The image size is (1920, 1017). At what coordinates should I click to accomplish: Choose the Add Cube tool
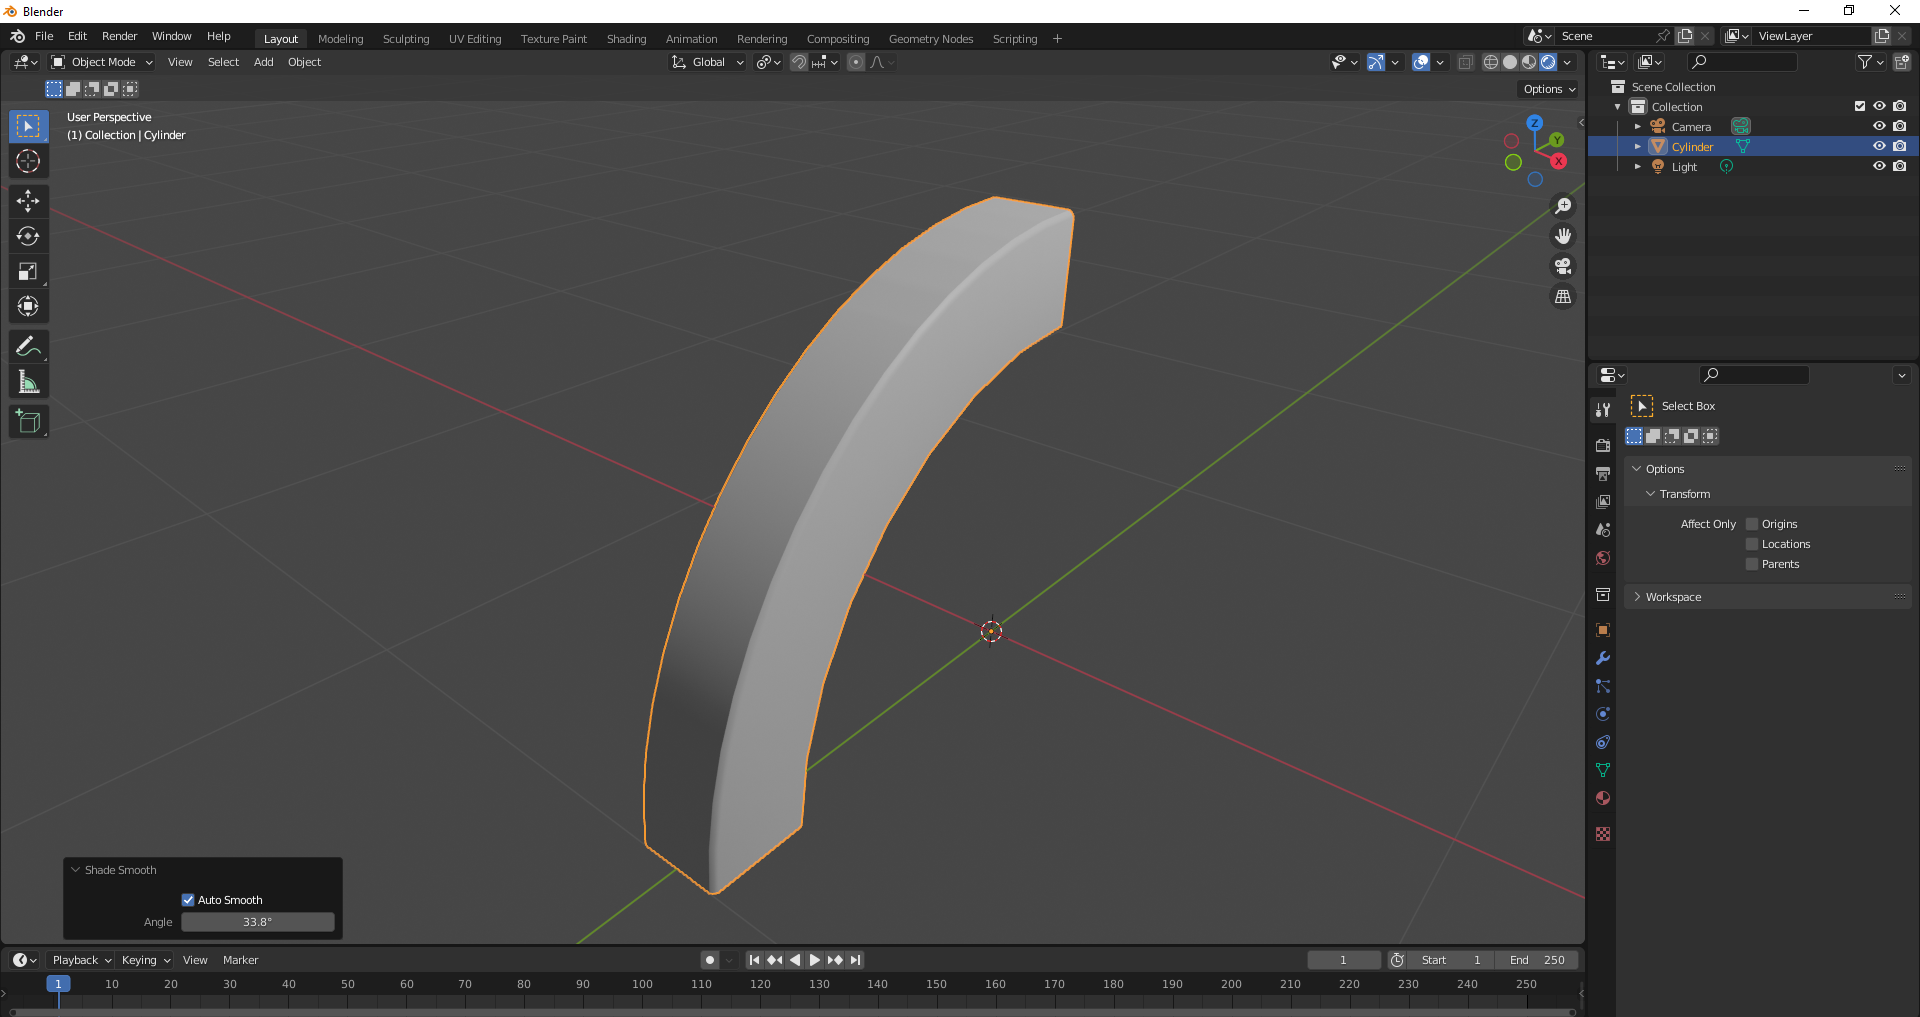tap(28, 422)
